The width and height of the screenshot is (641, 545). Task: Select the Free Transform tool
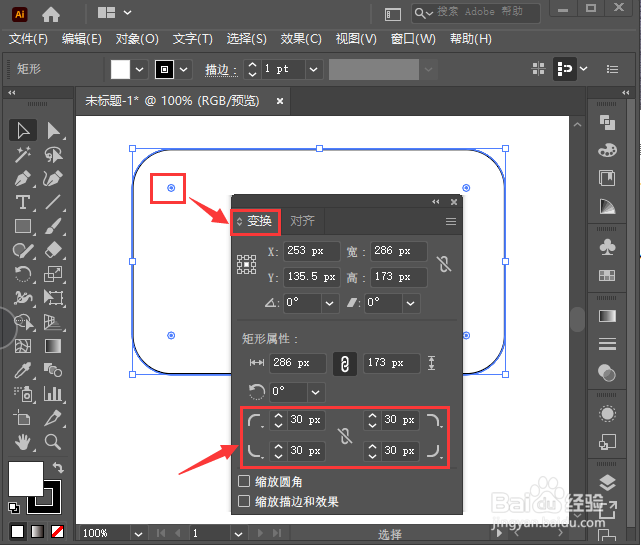pos(54,298)
